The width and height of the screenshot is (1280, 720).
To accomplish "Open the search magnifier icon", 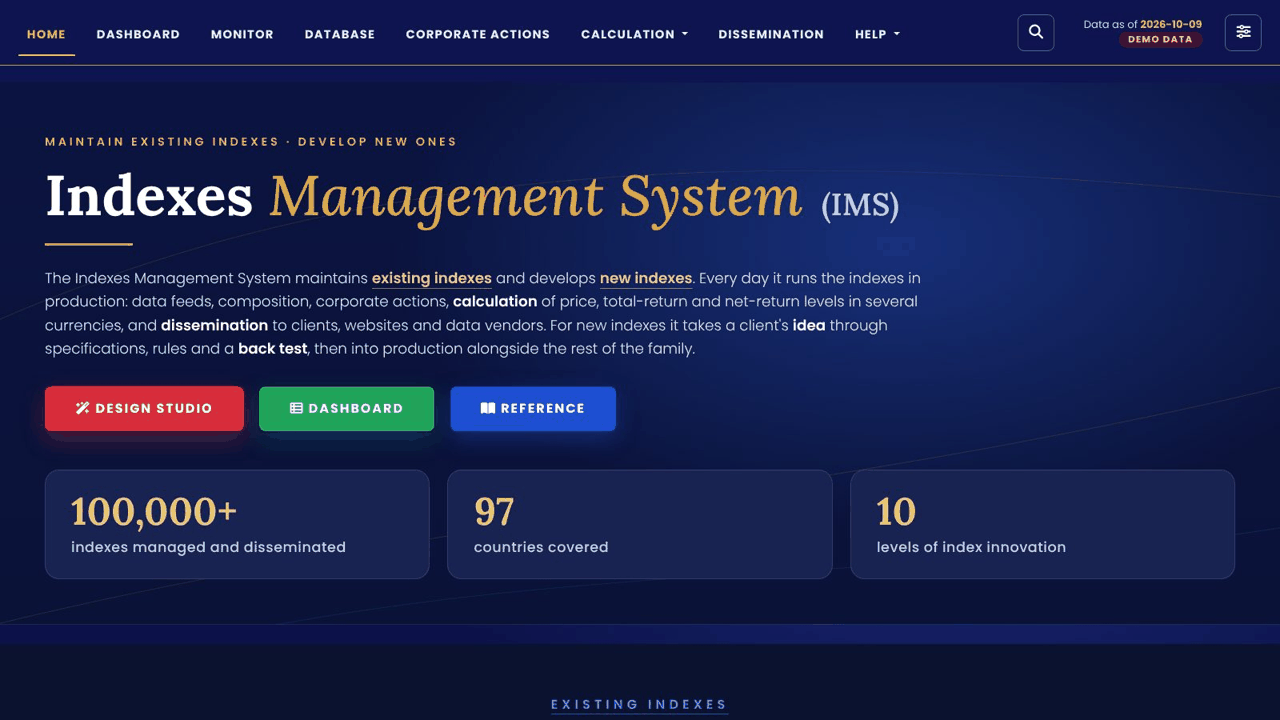I will pos(1036,32).
